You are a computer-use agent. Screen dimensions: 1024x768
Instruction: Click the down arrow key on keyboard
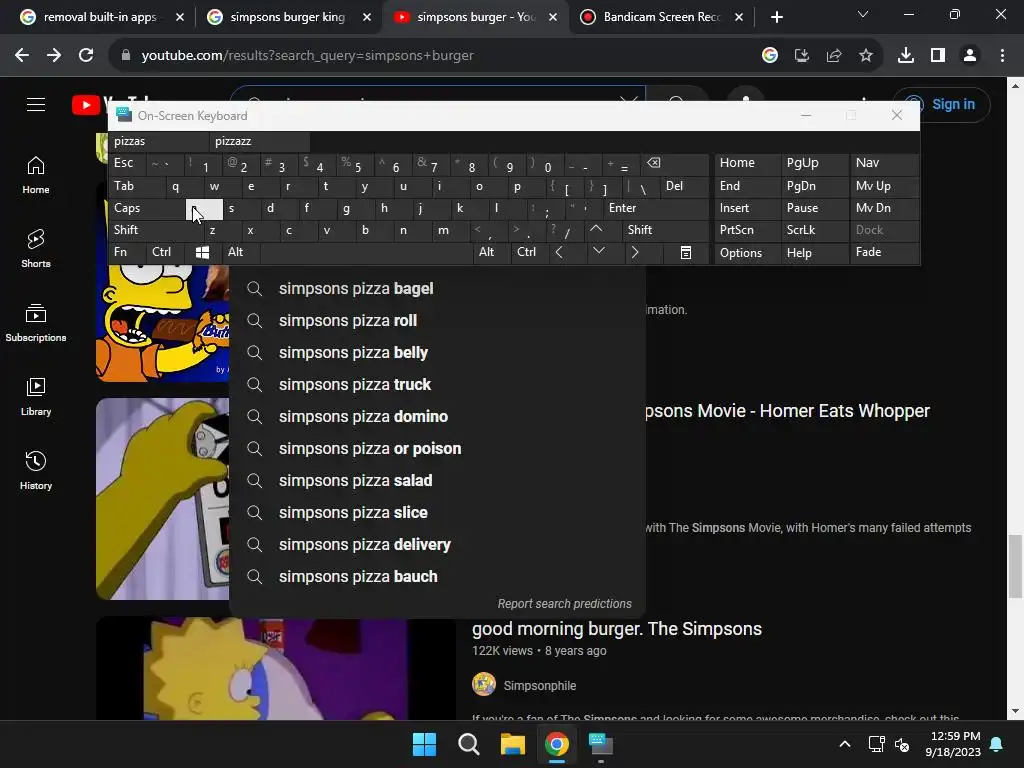pyautogui.click(x=598, y=251)
